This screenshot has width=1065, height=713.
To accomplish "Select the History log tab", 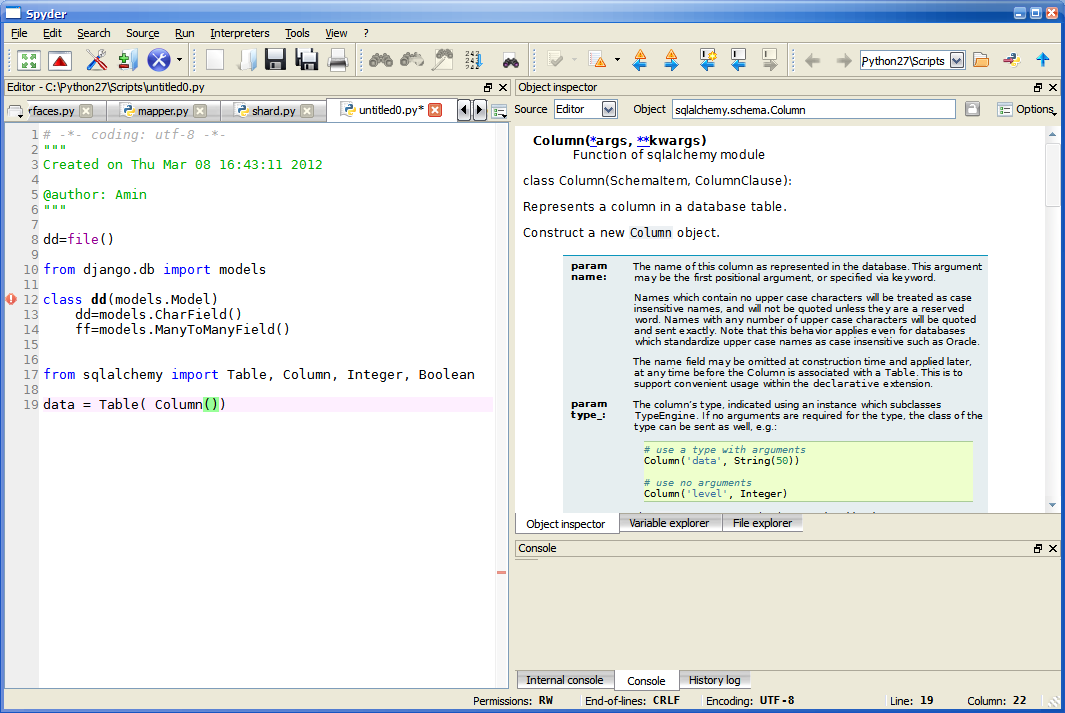I will coord(714,680).
